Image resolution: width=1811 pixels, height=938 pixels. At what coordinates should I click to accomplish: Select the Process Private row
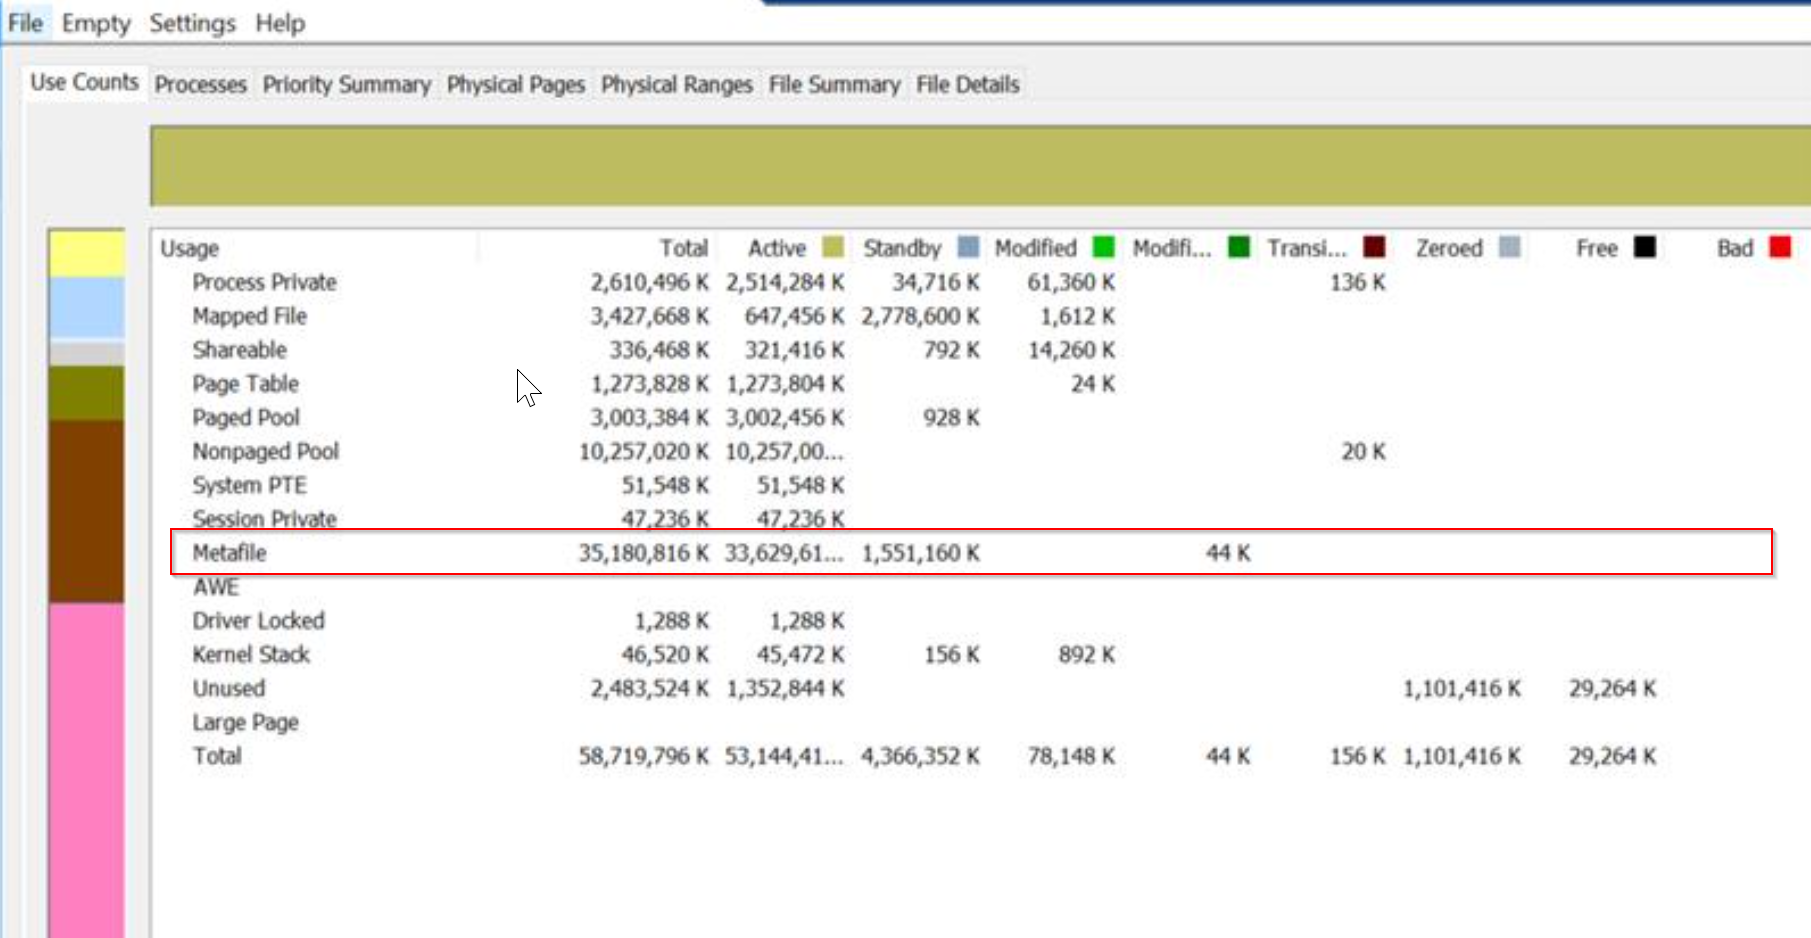coord(980,282)
